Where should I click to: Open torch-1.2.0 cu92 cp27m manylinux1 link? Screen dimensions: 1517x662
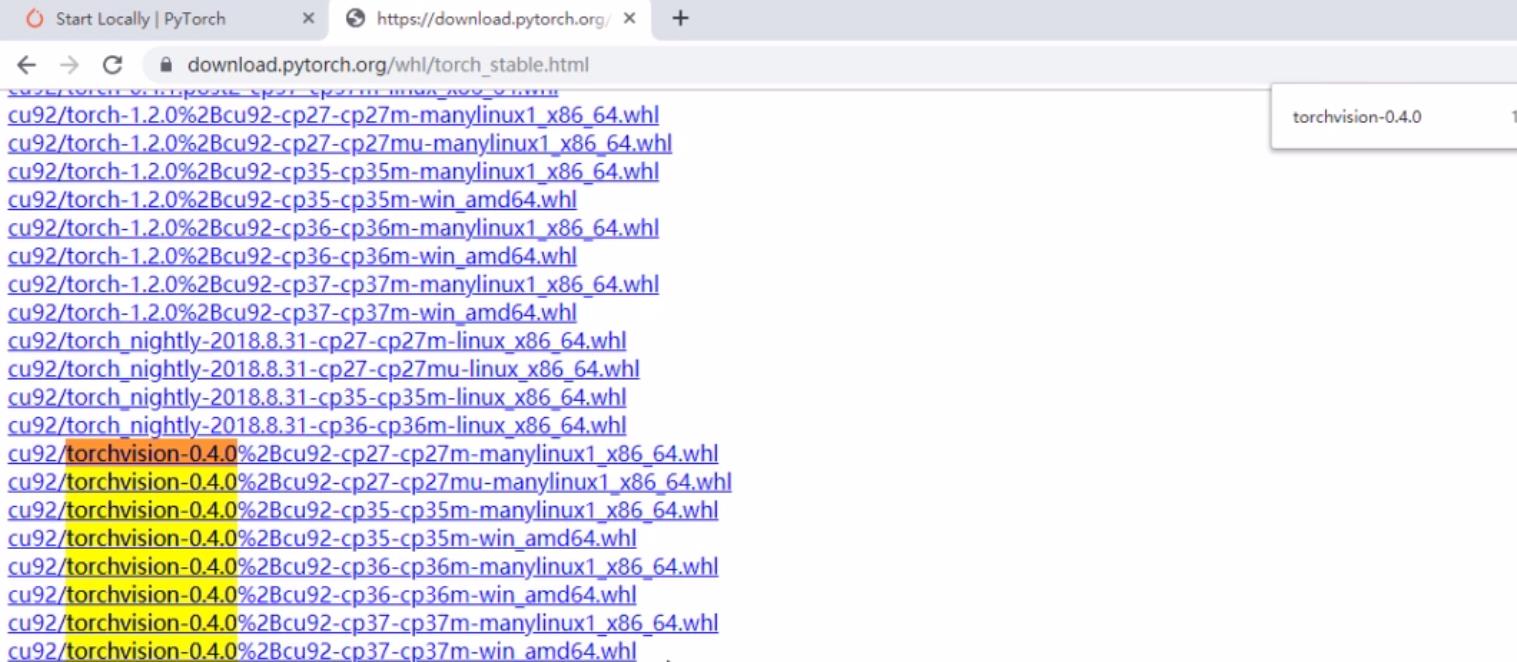tap(333, 115)
